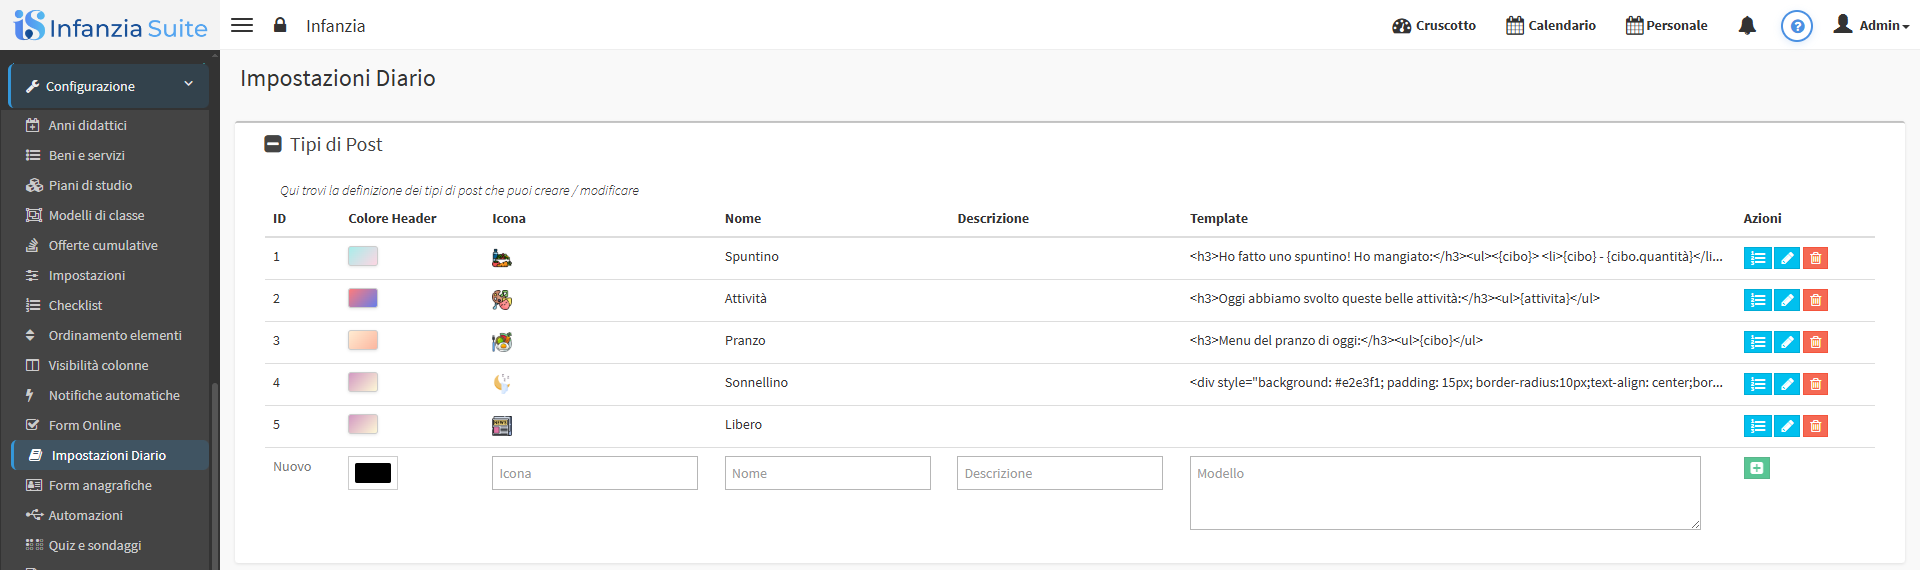Edit the Sonnellino post type
This screenshot has width=1920, height=570.
(x=1786, y=384)
